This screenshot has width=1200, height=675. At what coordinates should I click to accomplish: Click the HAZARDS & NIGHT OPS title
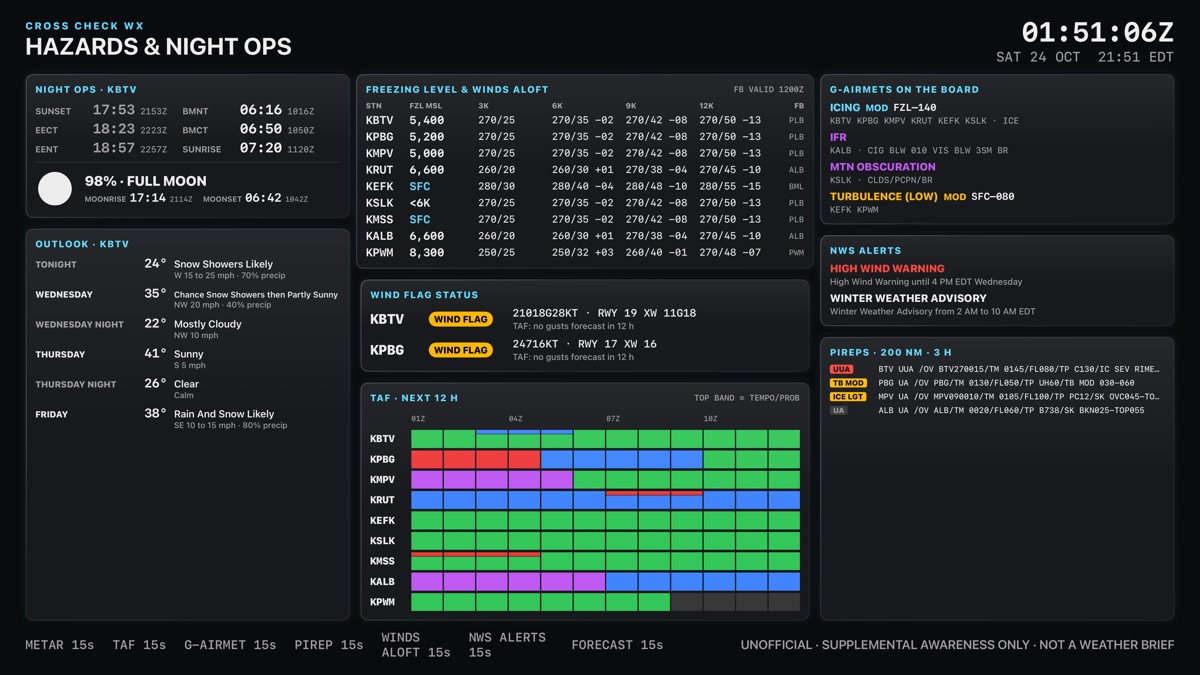click(x=158, y=47)
